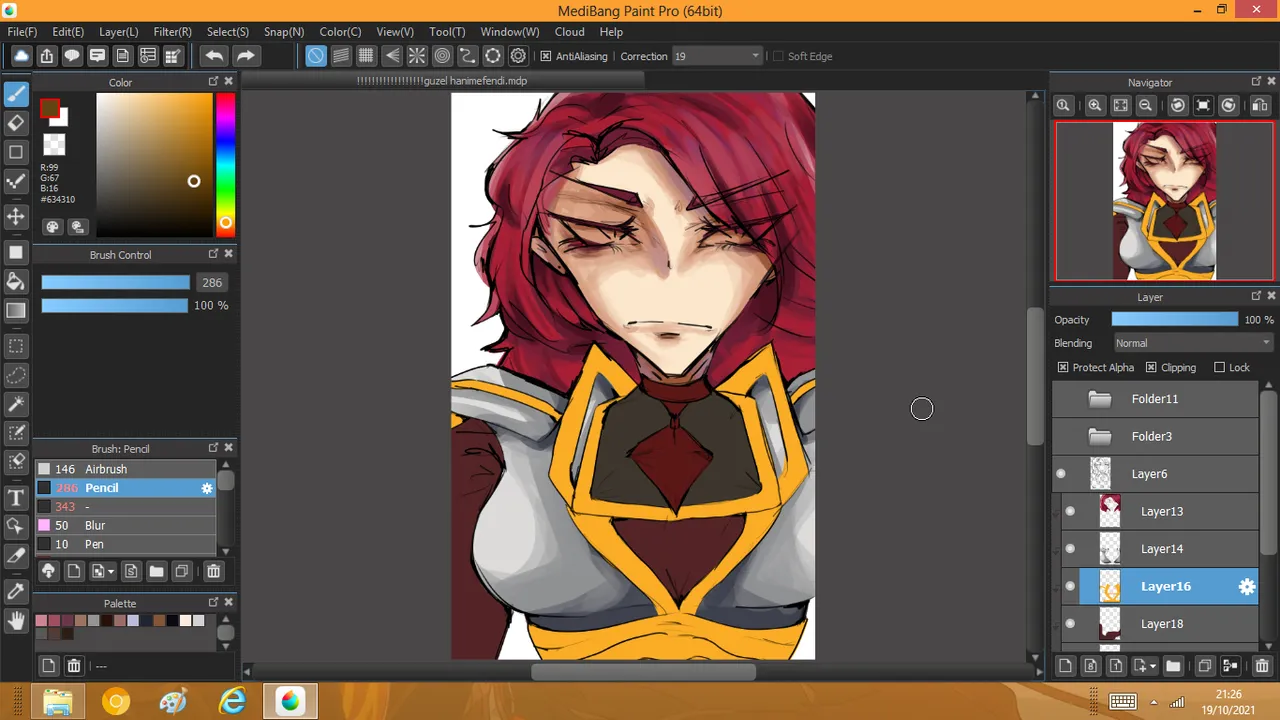1280x720 pixels.
Task: Select the rectangular Select tool
Action: click(16, 347)
